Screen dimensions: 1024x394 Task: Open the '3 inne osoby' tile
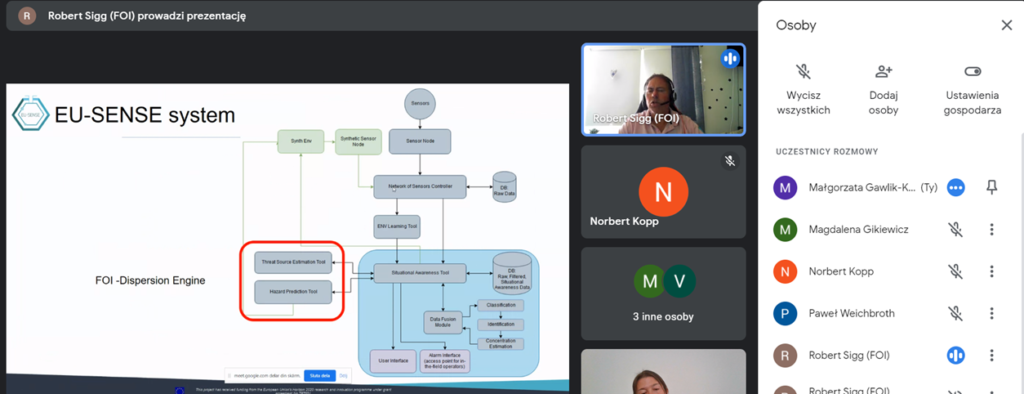(x=664, y=293)
